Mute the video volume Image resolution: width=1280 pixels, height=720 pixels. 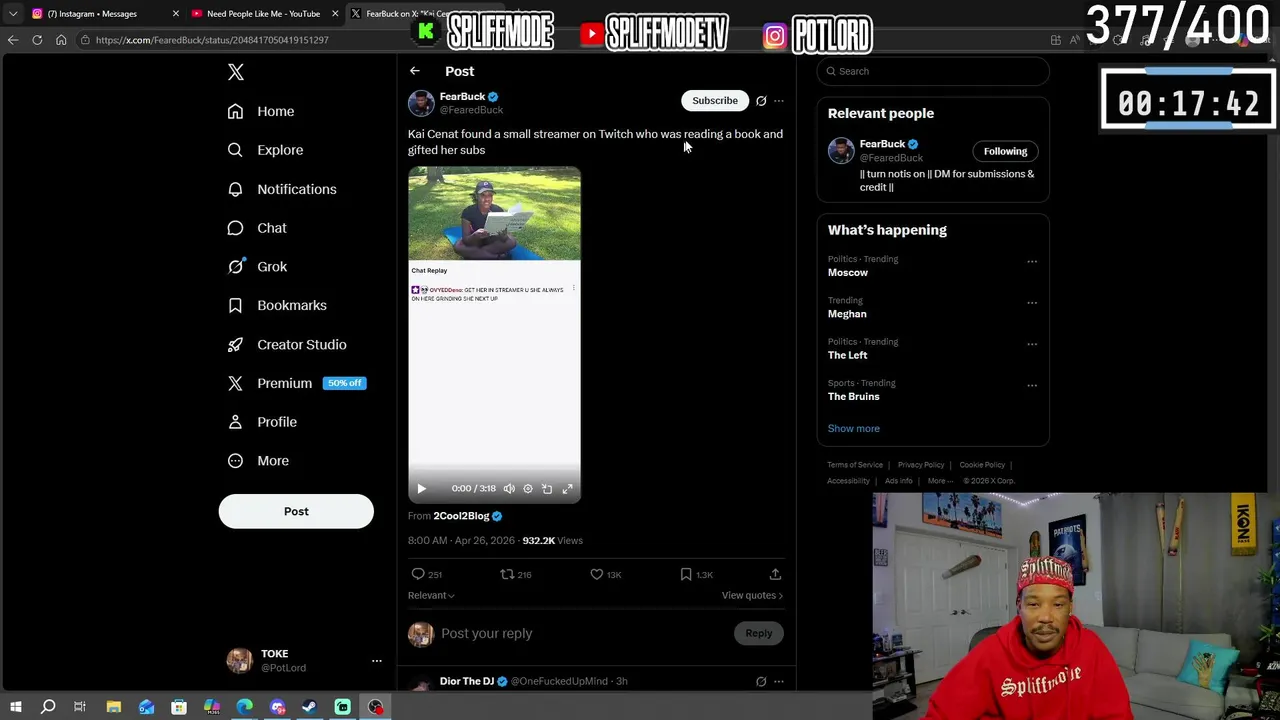(509, 488)
